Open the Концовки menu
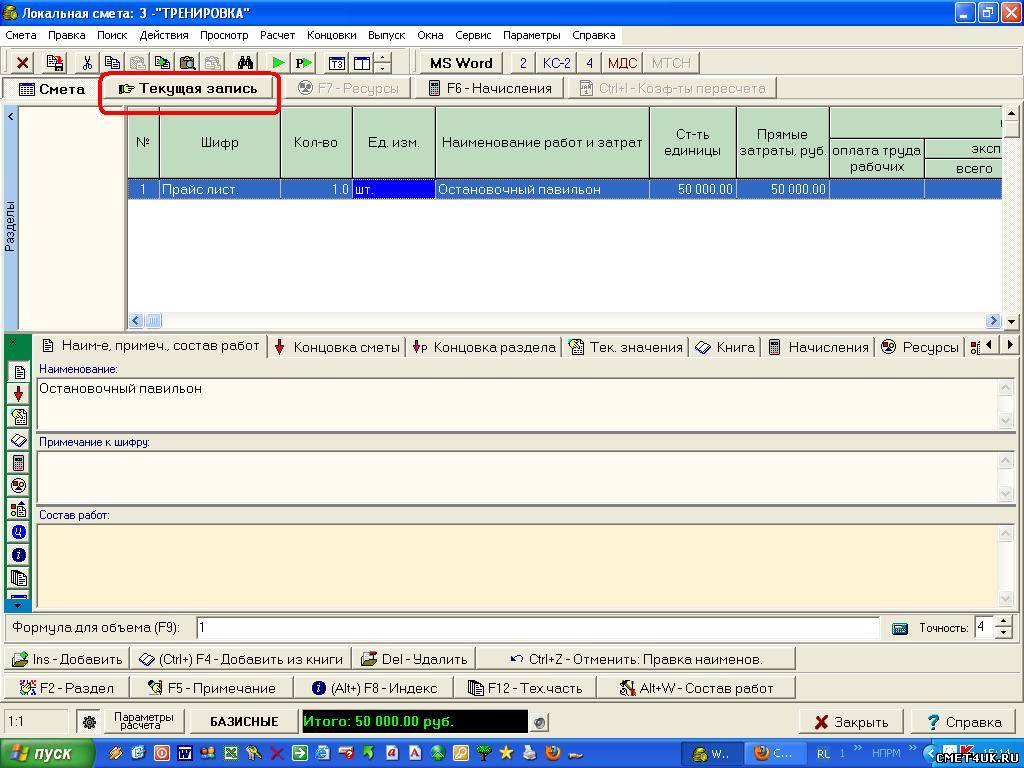This screenshot has height=768, width=1024. pos(332,35)
